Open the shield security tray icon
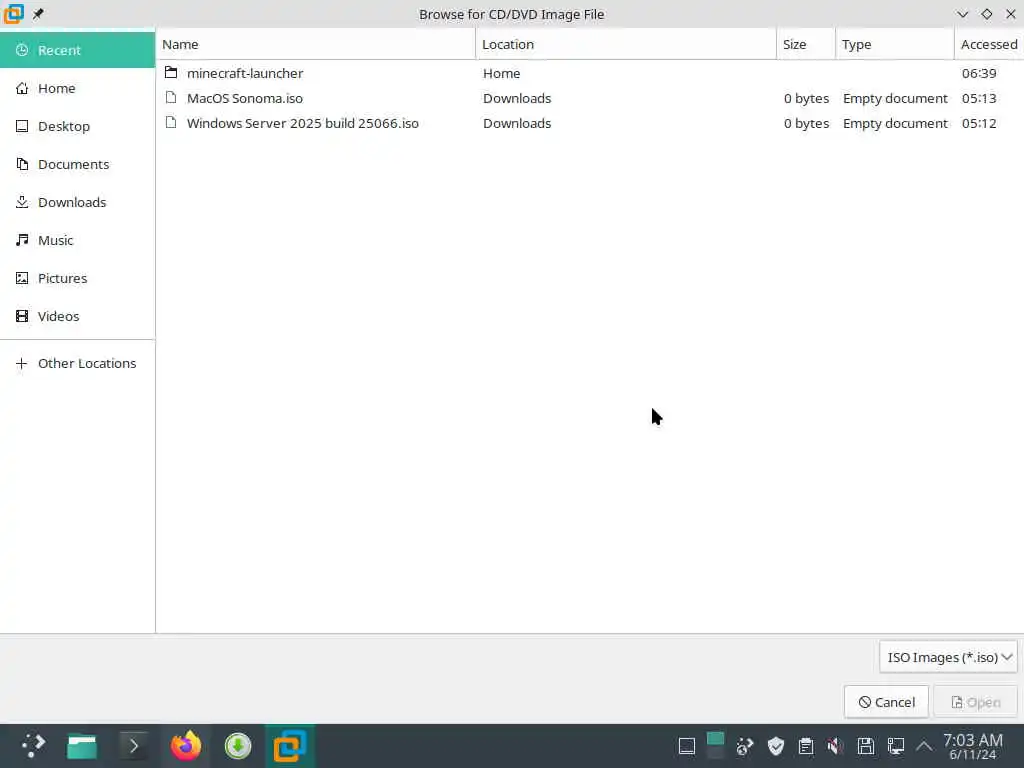The image size is (1024, 768). pyautogui.click(x=776, y=746)
